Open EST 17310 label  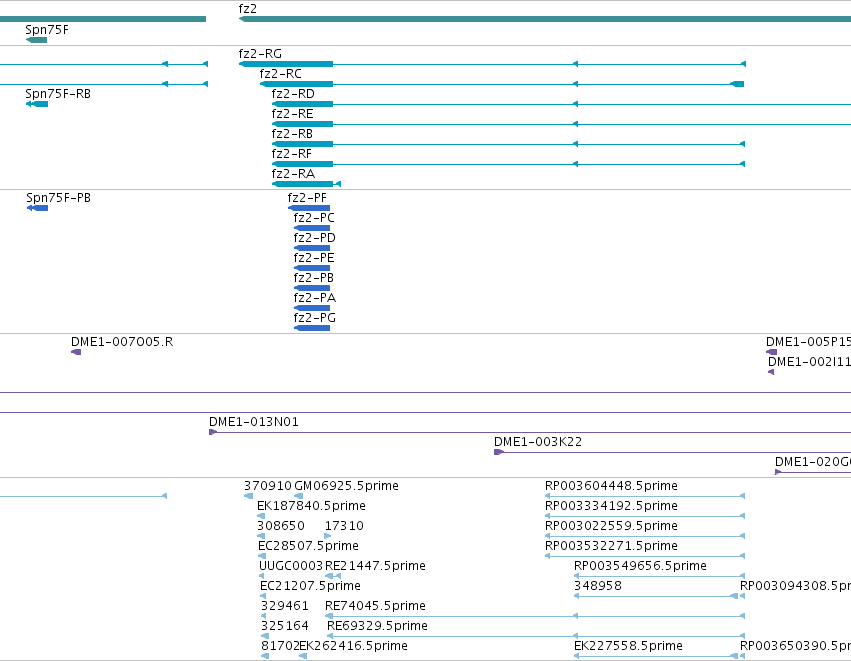pos(344,526)
